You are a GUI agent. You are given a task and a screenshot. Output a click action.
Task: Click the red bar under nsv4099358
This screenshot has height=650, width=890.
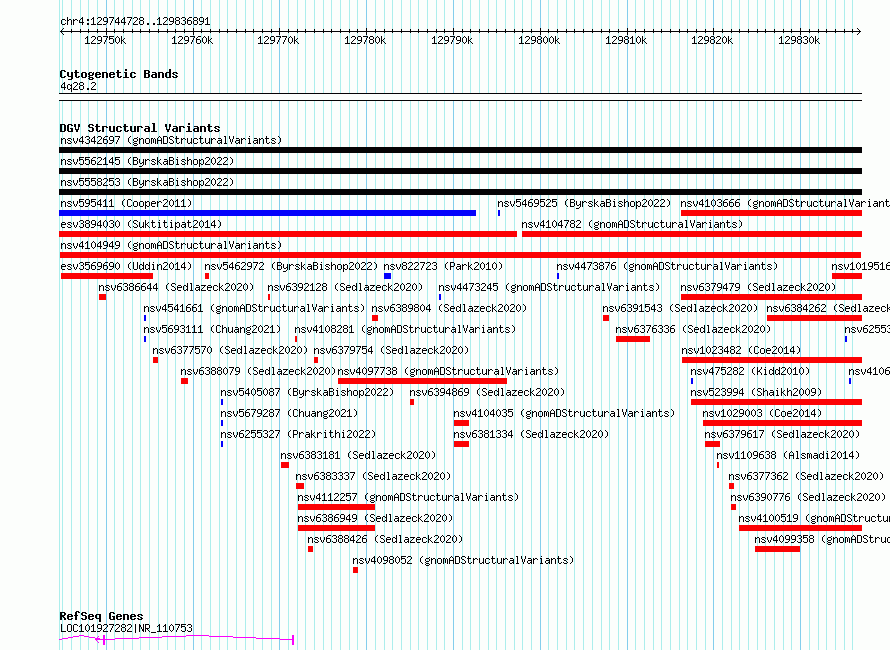tap(778, 549)
